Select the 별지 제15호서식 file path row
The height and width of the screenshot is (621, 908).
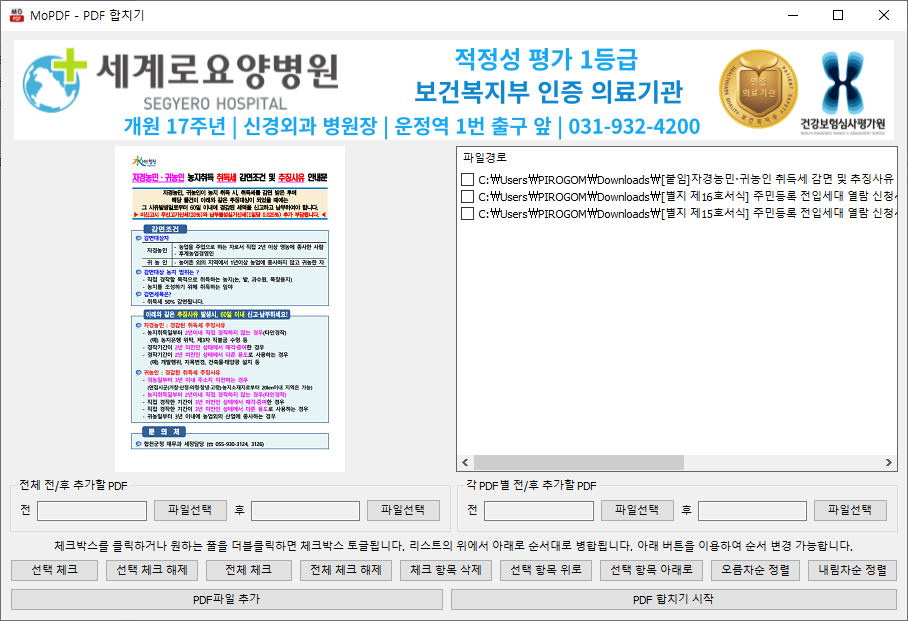click(x=679, y=213)
